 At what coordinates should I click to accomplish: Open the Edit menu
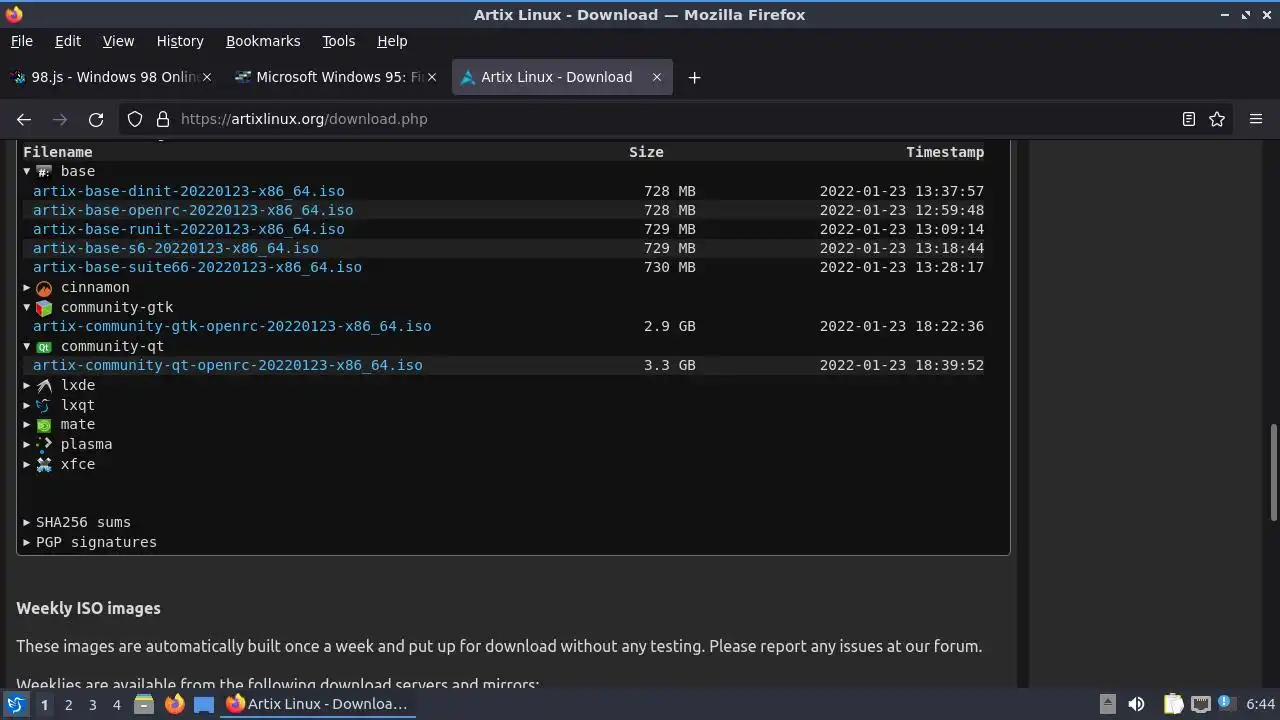tap(68, 41)
